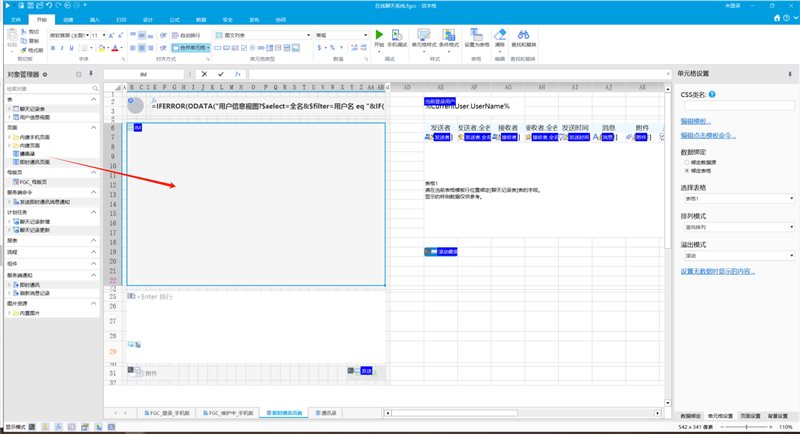Click the checkbox cell type icon

pos(244,48)
